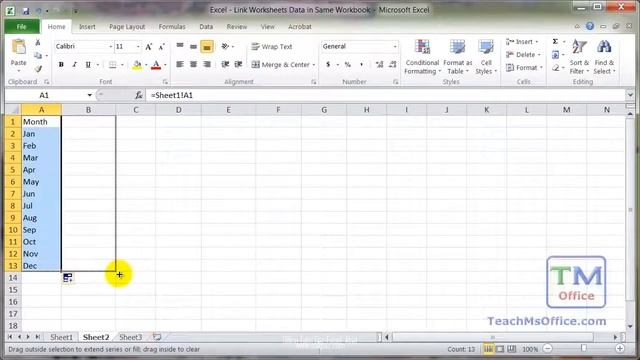640x360 pixels.
Task: Toggle Bold formatting
Action: pos(61,64)
